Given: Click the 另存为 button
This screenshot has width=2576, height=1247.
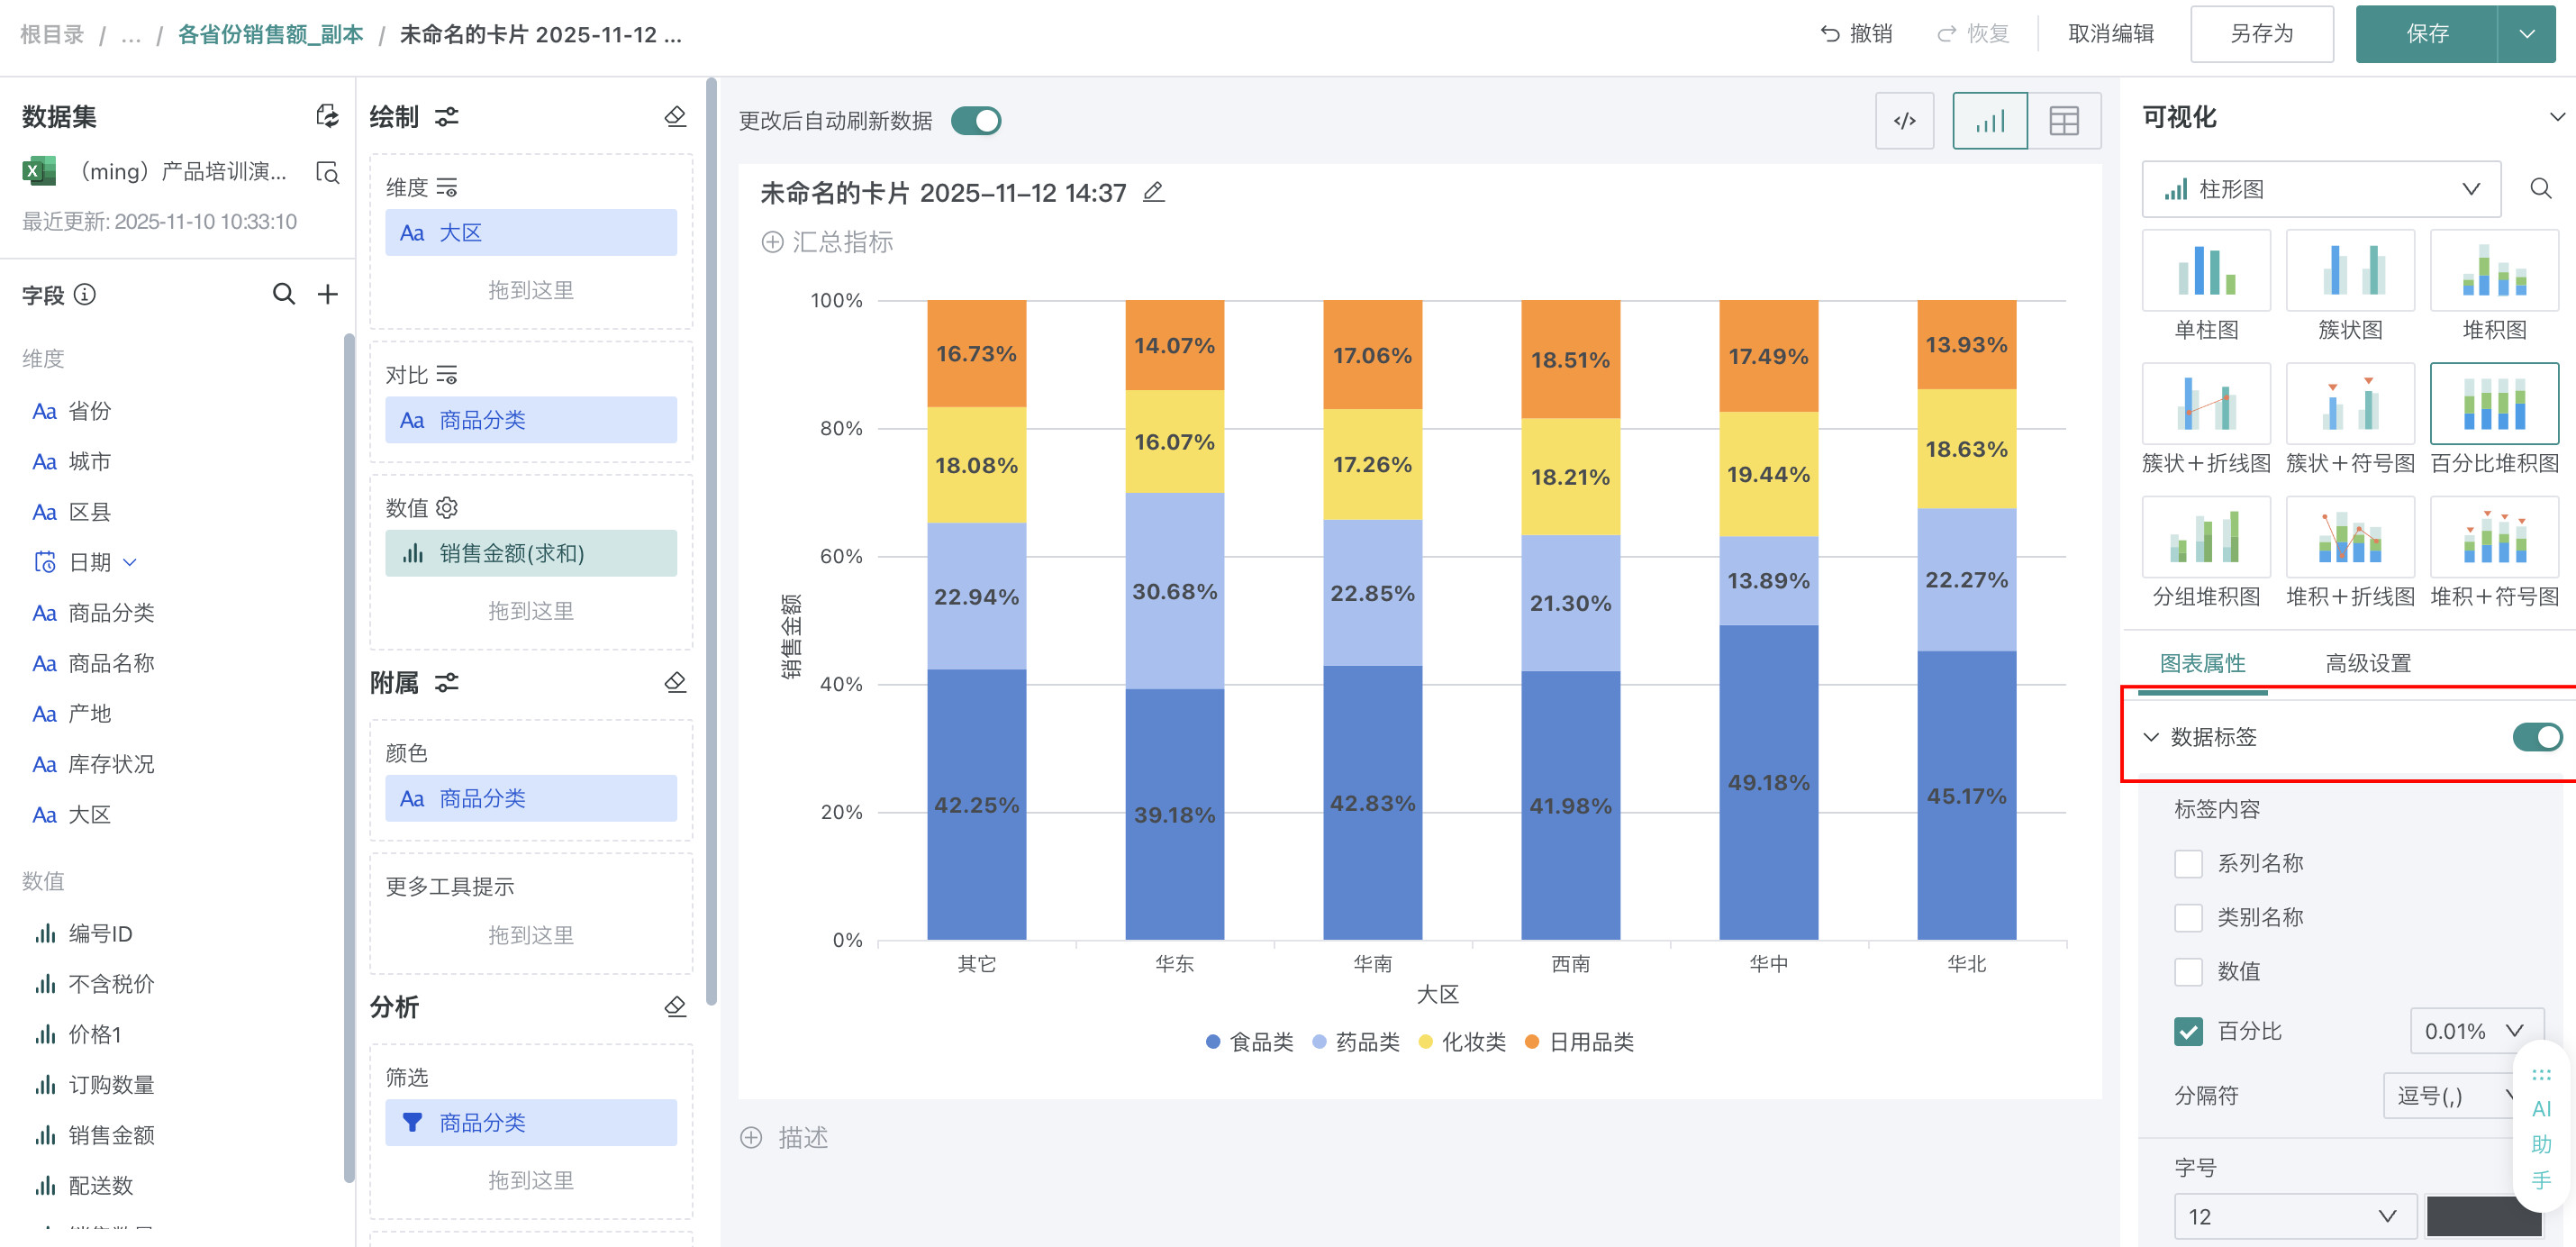Looking at the screenshot, I should (2261, 34).
